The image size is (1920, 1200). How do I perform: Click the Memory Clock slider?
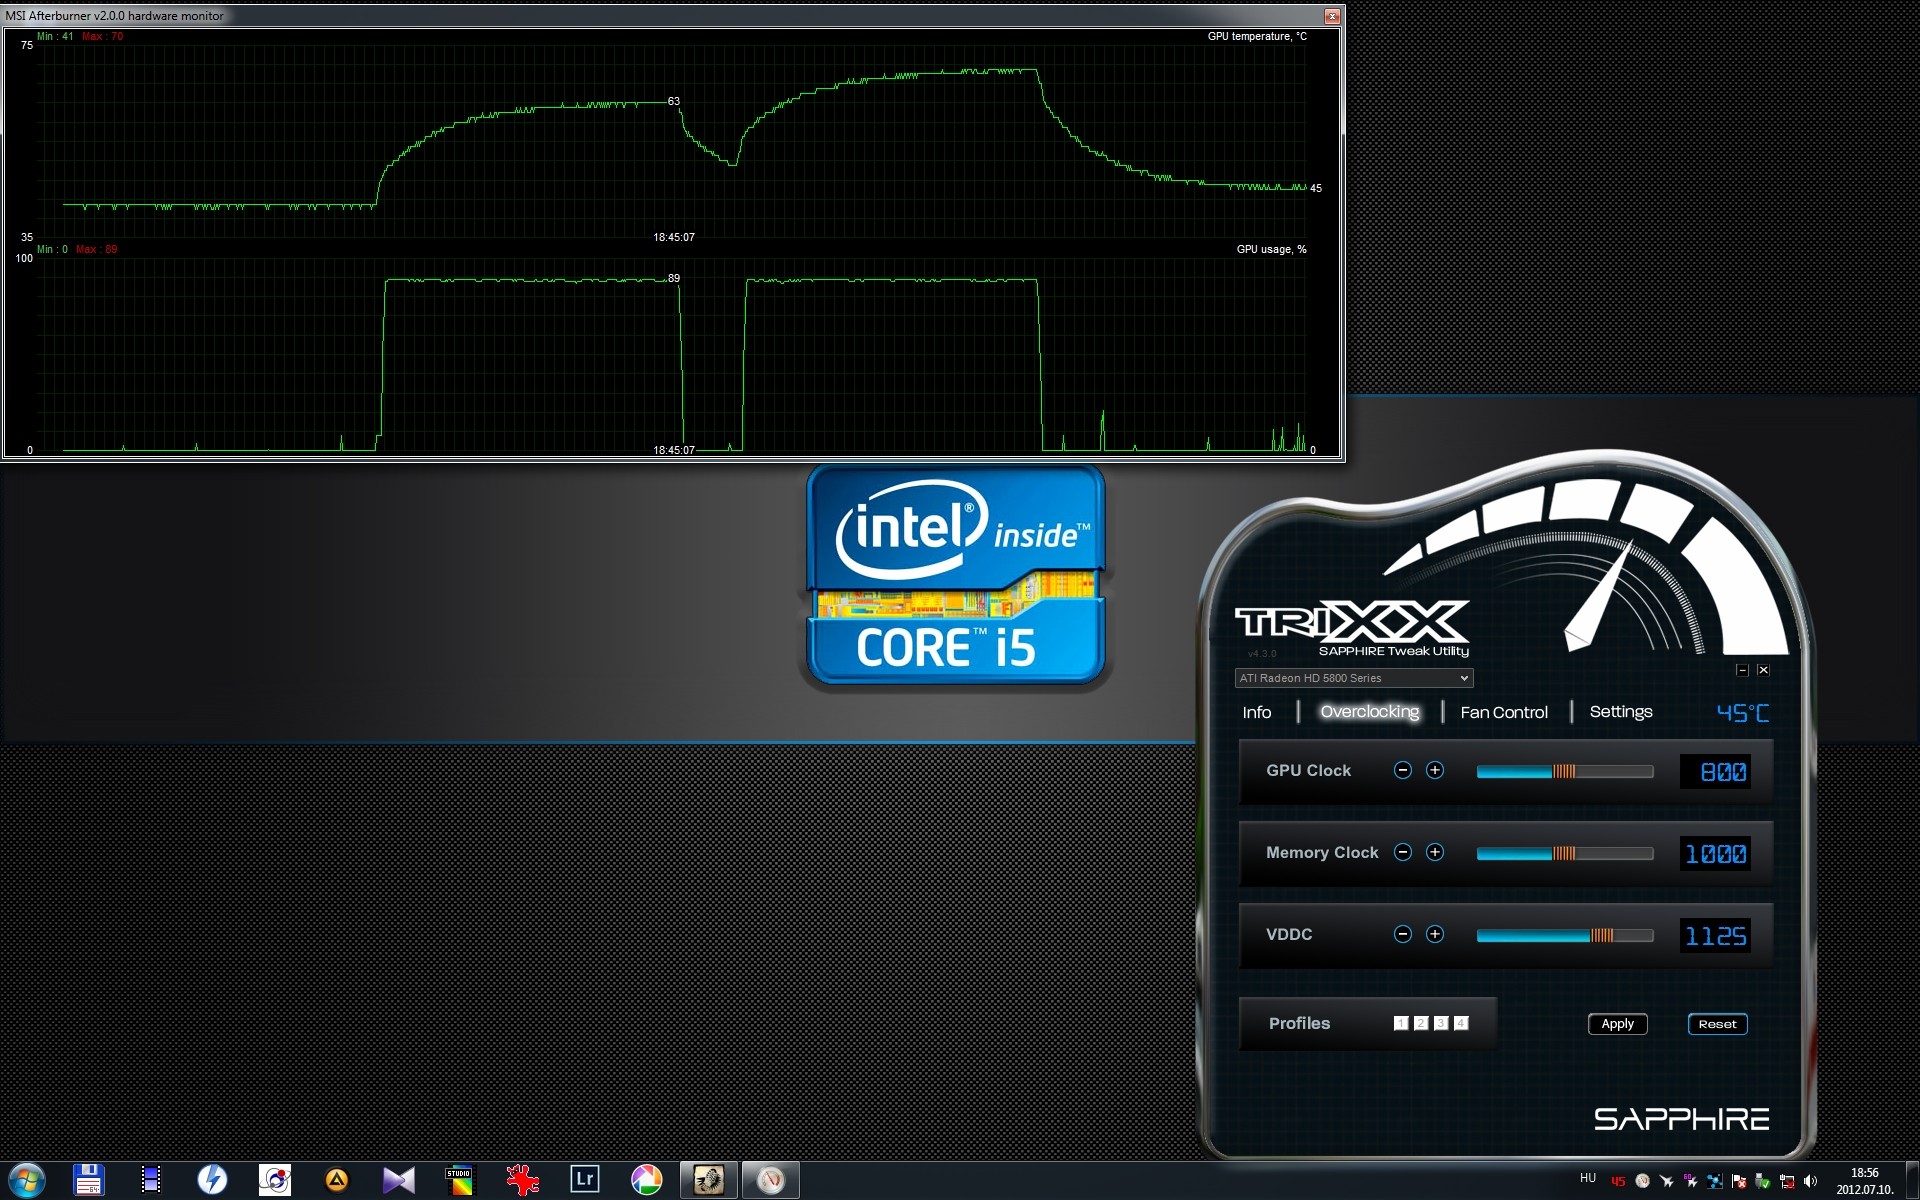tap(1565, 853)
